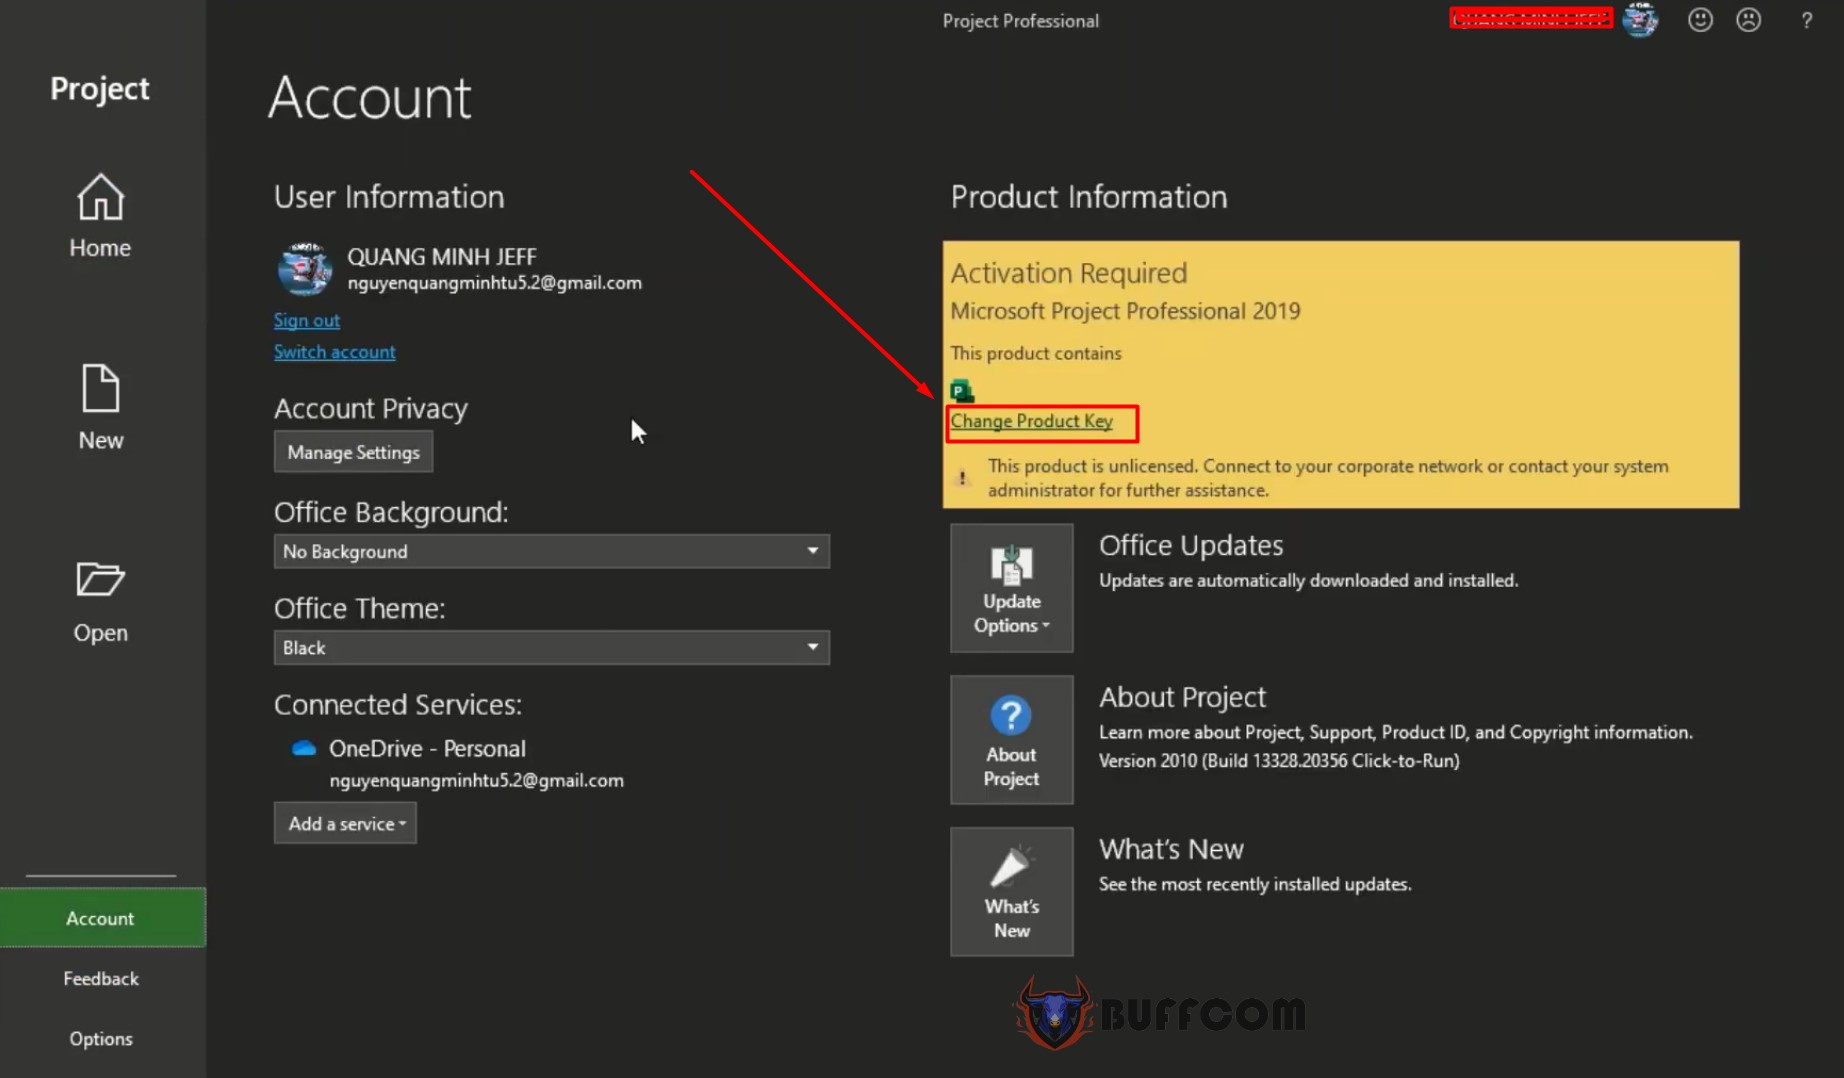The width and height of the screenshot is (1844, 1078).
Task: Expand the Office Theme dropdown
Action: tap(551, 648)
